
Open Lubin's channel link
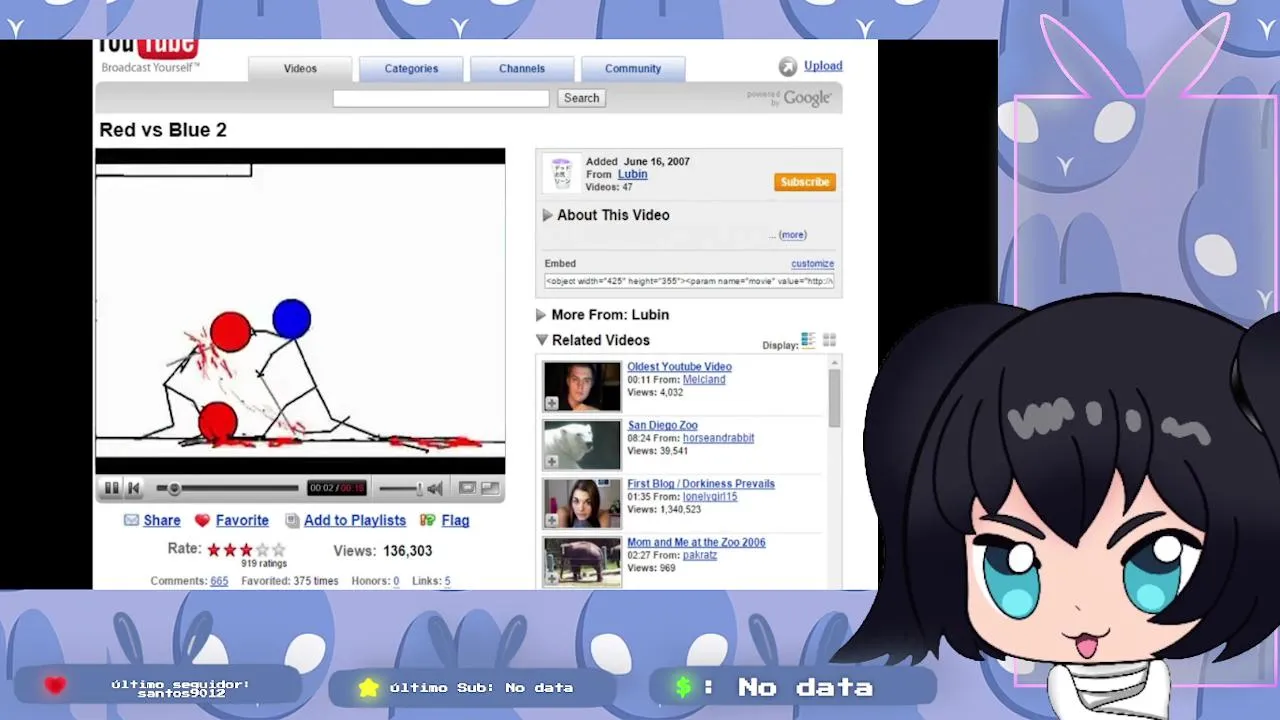click(x=632, y=174)
